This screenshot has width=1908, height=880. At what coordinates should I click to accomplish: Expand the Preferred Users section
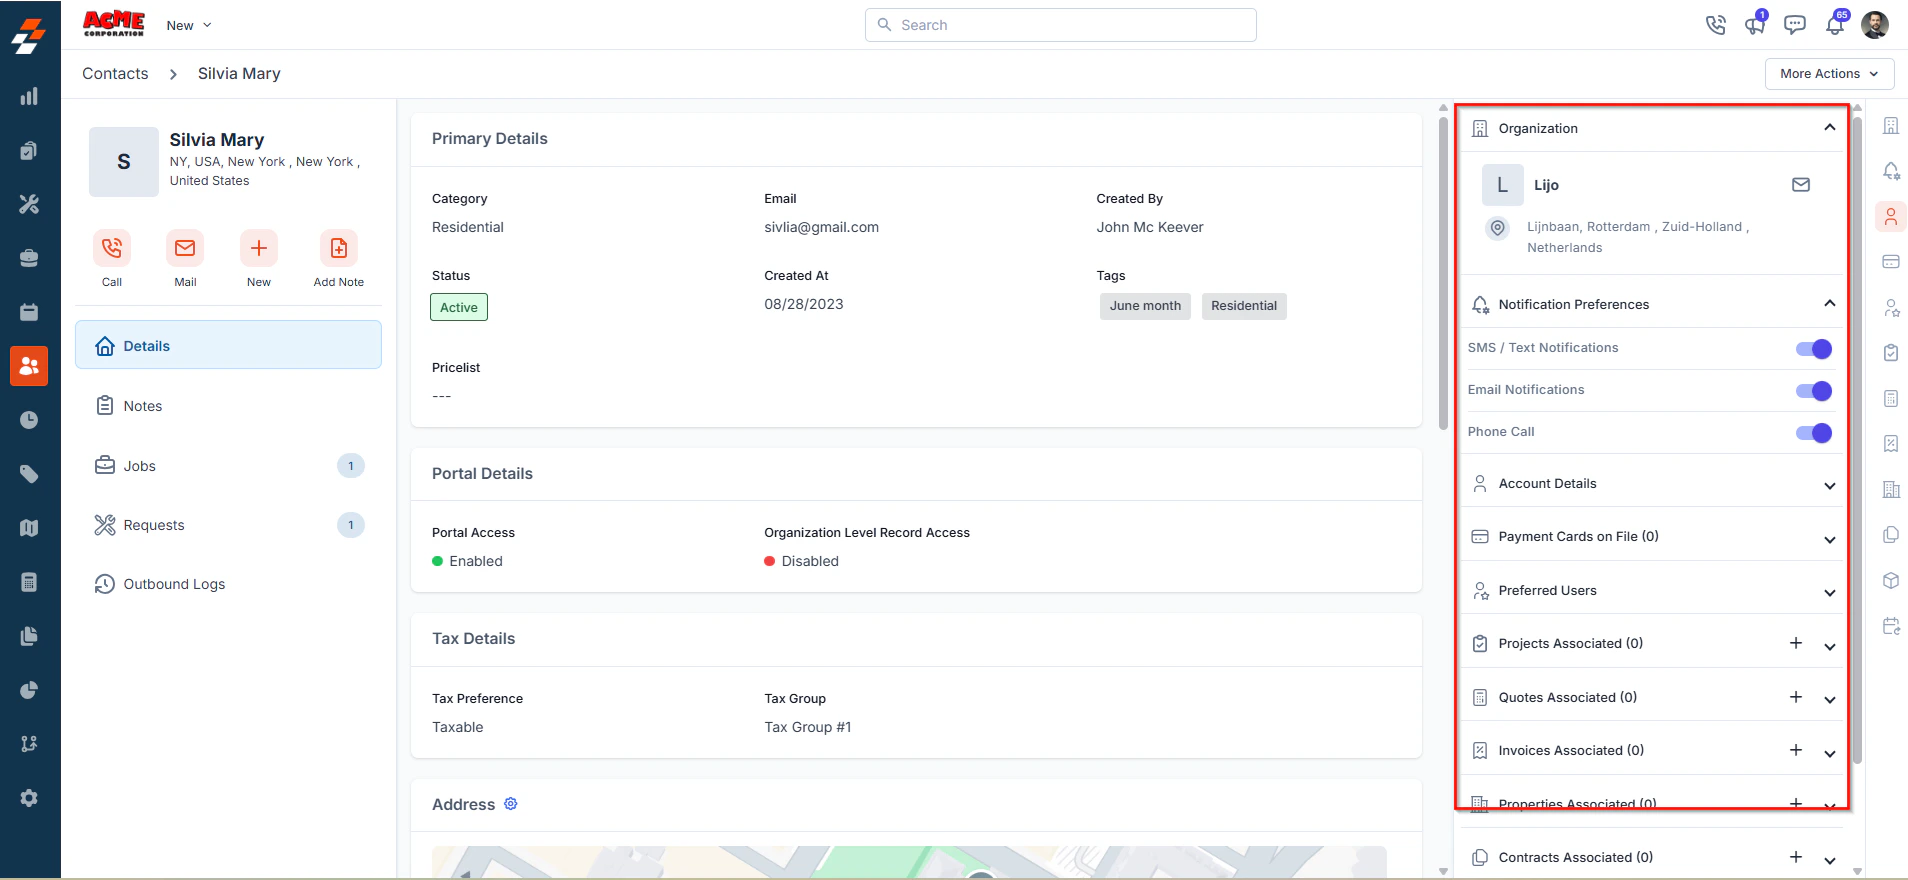tap(1829, 593)
